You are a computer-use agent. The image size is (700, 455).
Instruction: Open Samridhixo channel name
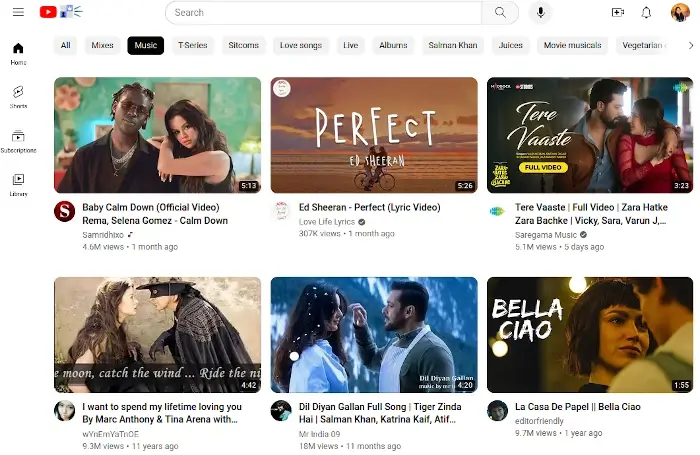(x=103, y=234)
